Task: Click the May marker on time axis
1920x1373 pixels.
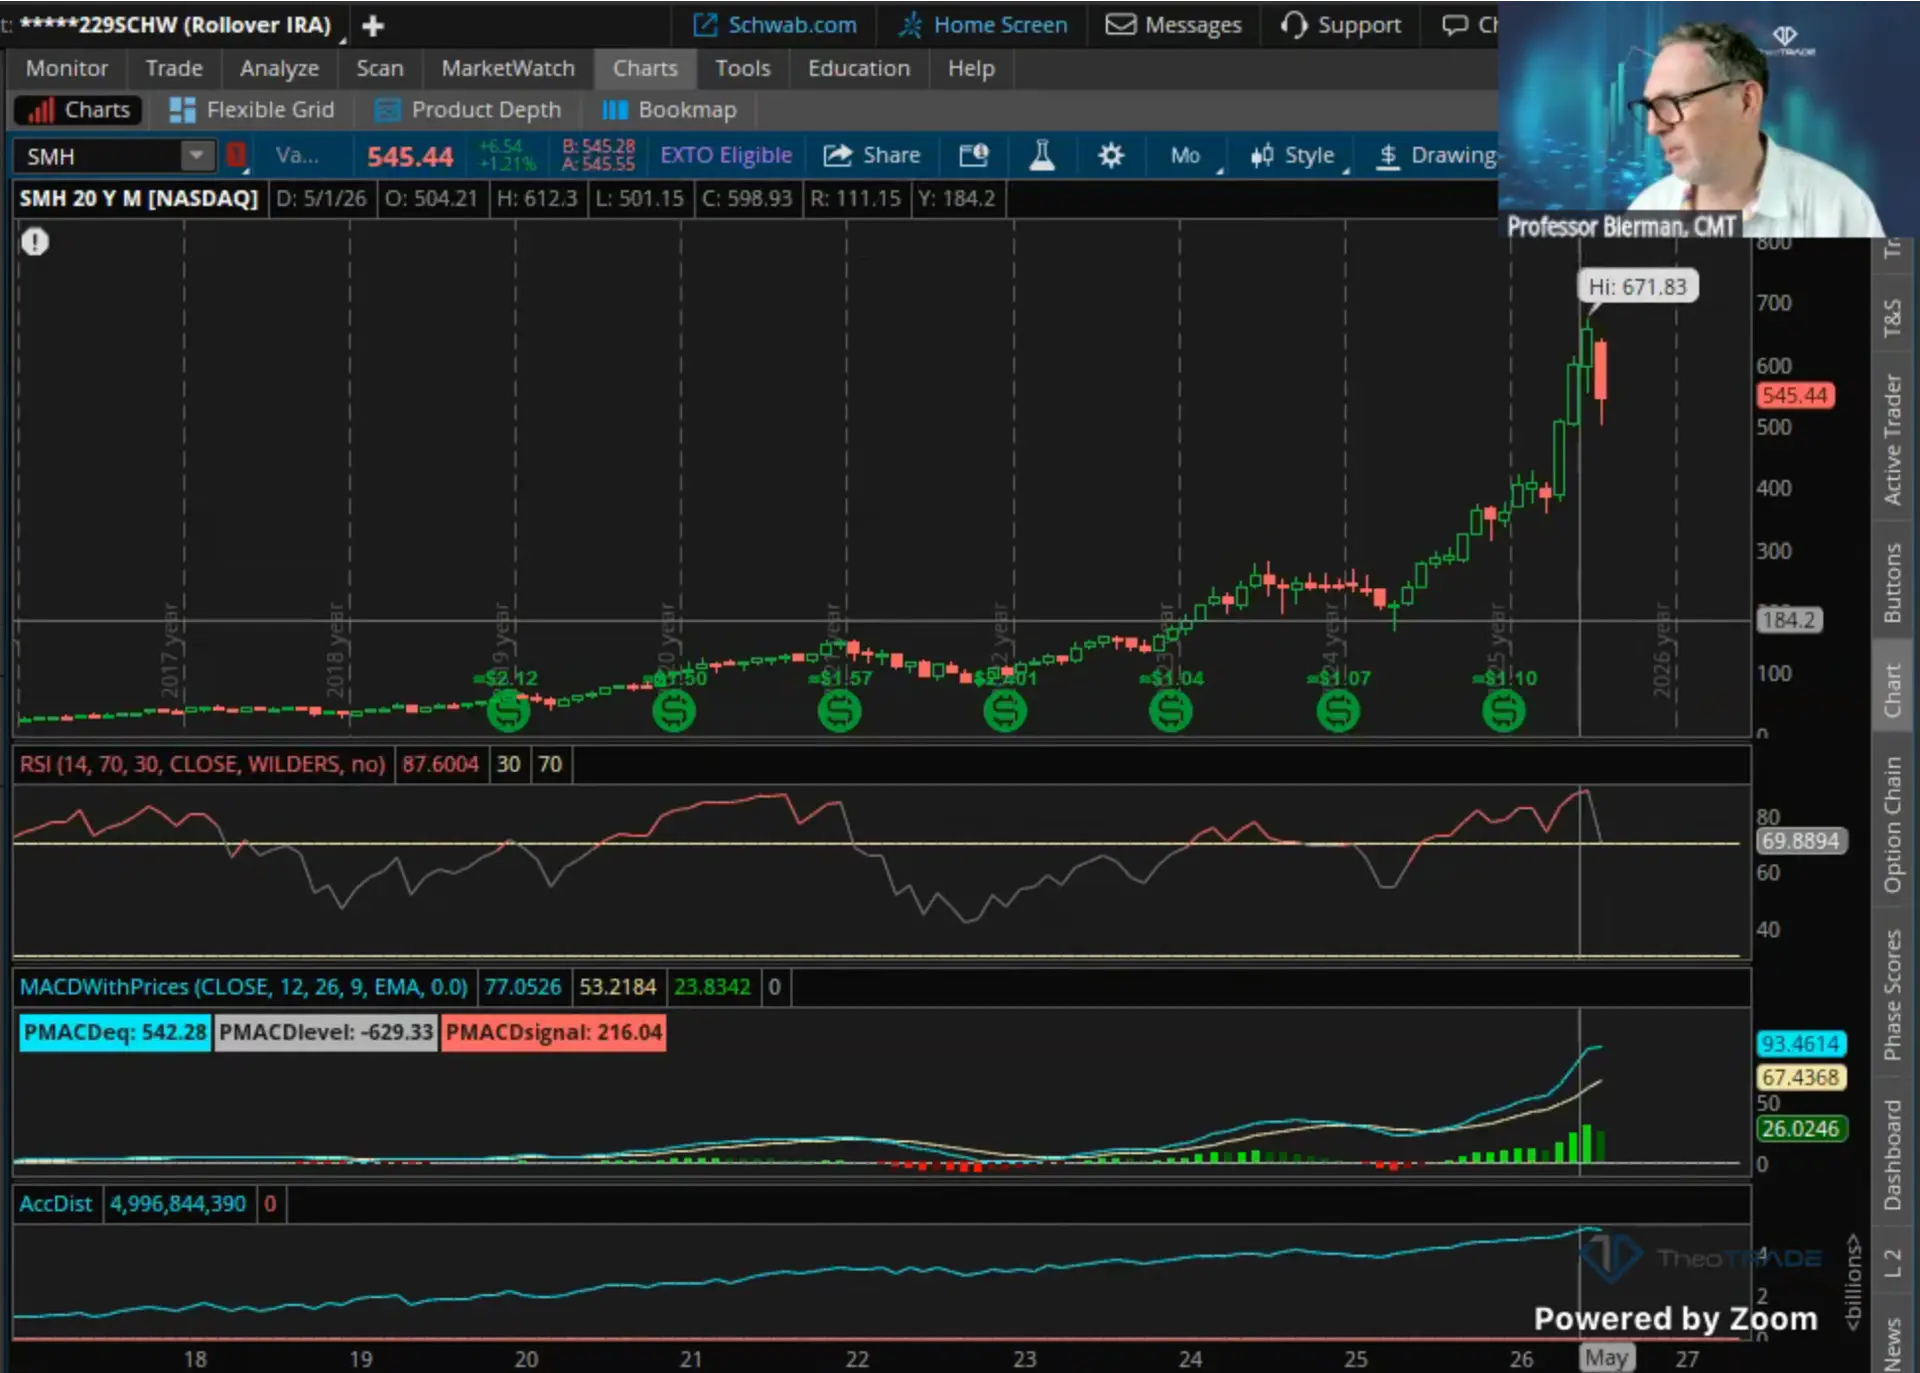Action: 1606,1357
